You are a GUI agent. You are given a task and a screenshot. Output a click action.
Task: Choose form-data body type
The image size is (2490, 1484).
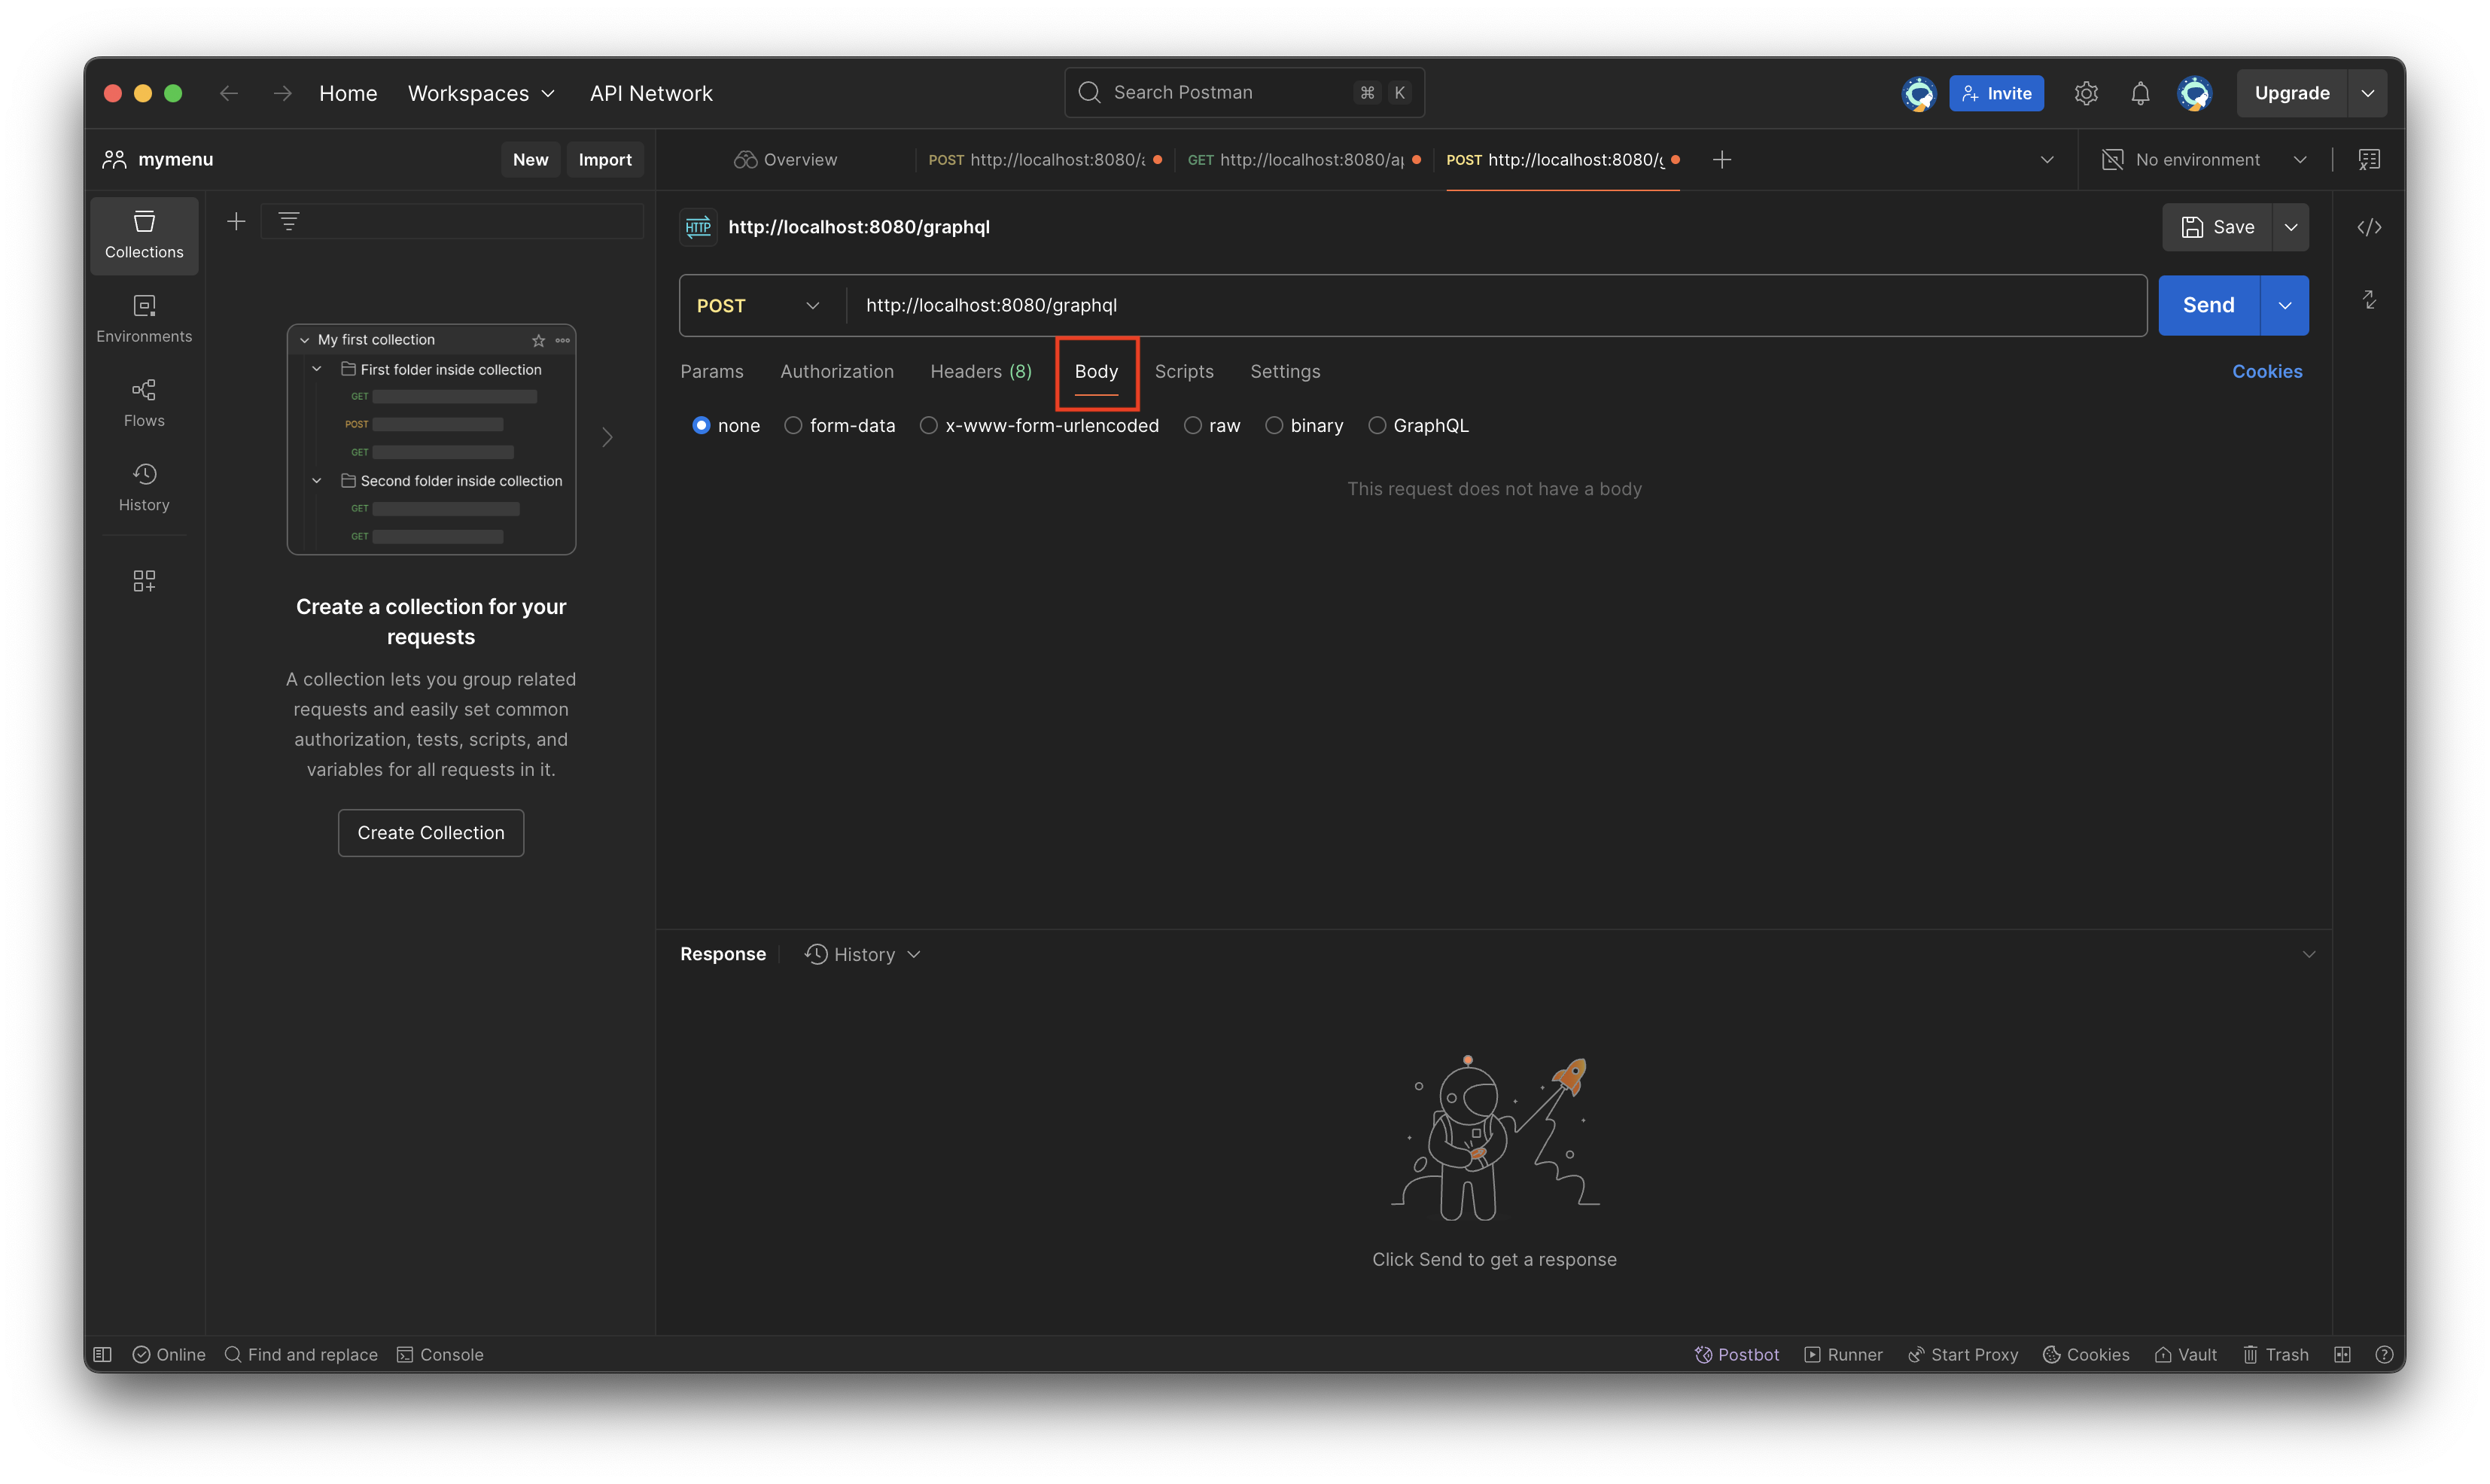coord(793,425)
